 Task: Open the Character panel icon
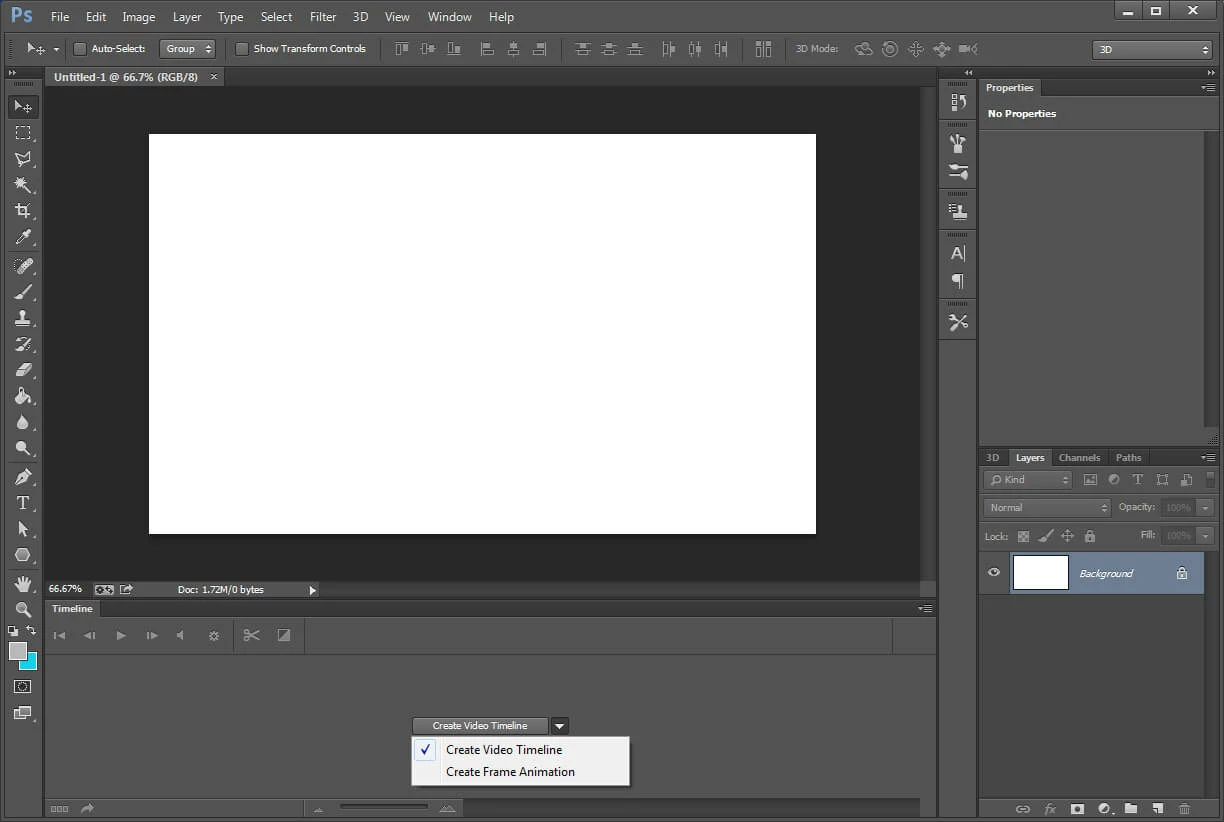958,253
